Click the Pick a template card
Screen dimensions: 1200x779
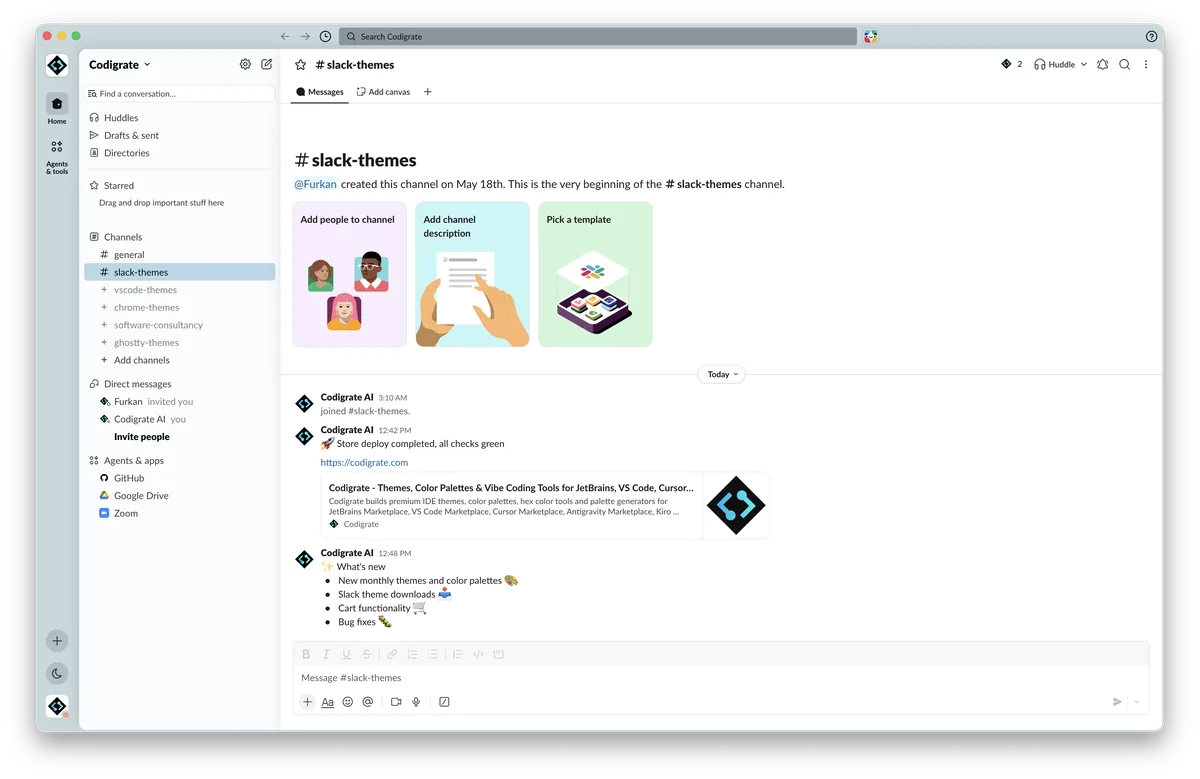click(x=595, y=274)
